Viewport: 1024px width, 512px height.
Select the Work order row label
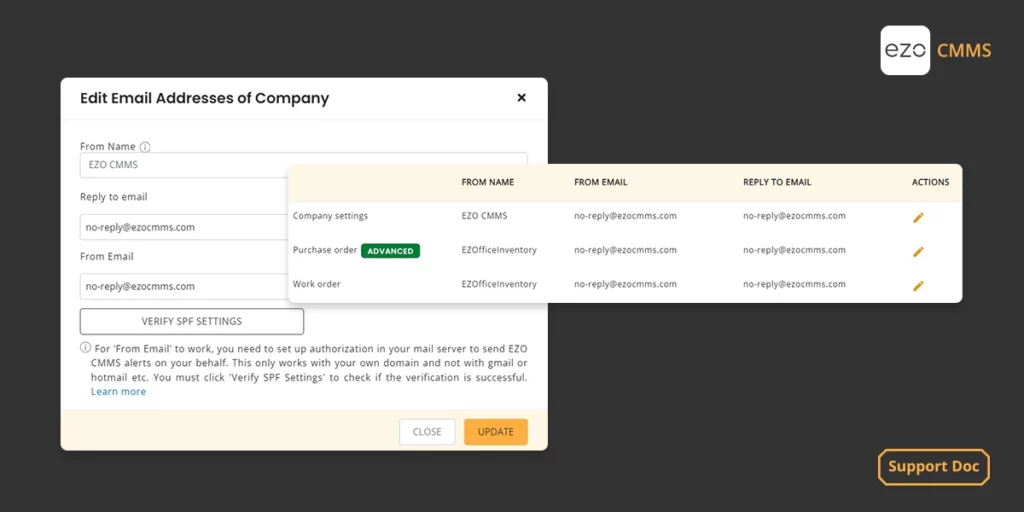coord(317,284)
